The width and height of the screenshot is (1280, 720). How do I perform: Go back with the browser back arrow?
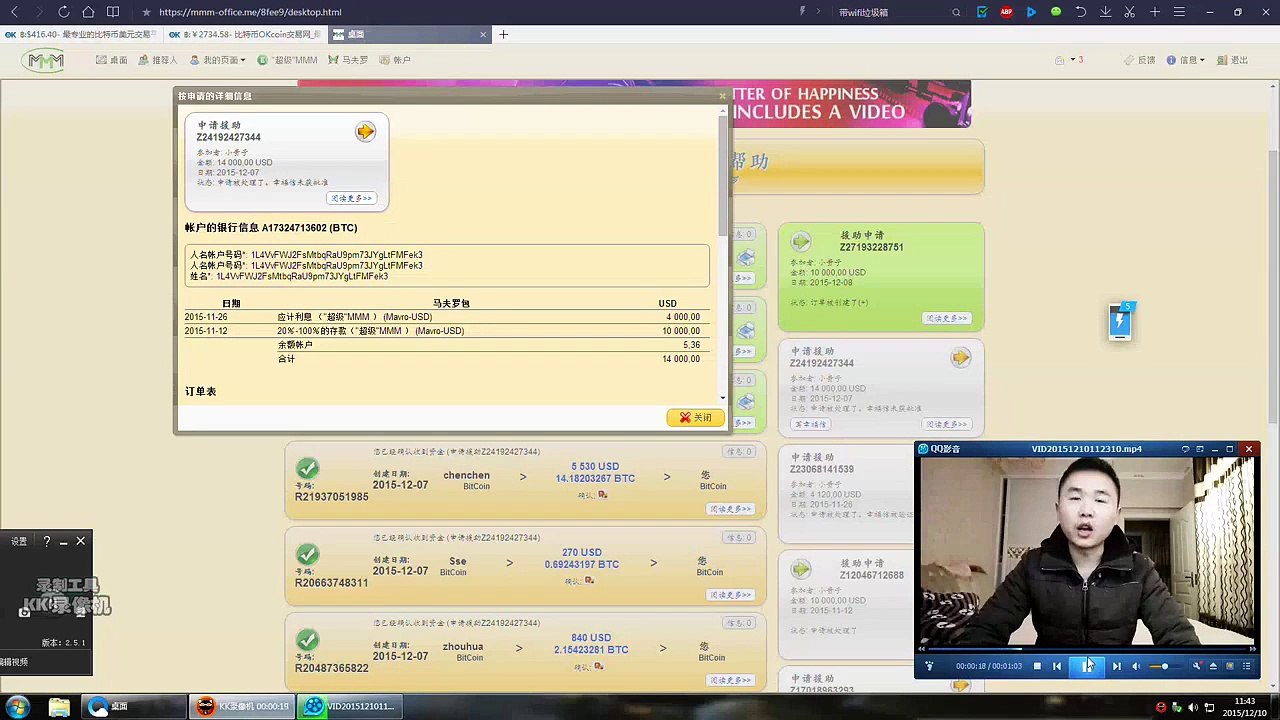coord(14,12)
